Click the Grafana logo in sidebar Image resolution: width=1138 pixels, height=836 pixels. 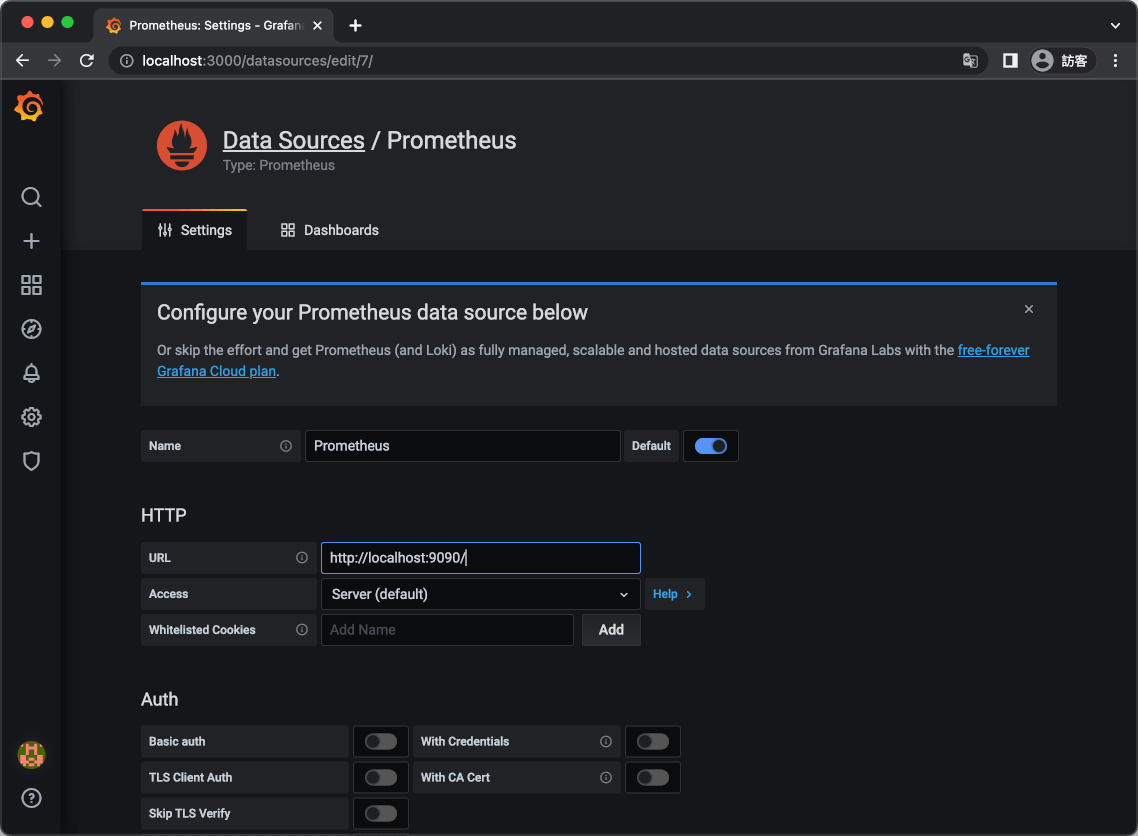(x=30, y=106)
